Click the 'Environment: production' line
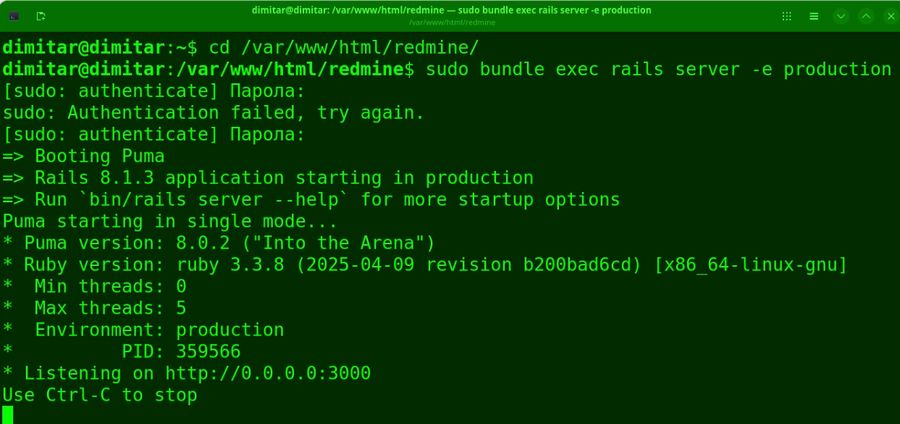 (143, 330)
